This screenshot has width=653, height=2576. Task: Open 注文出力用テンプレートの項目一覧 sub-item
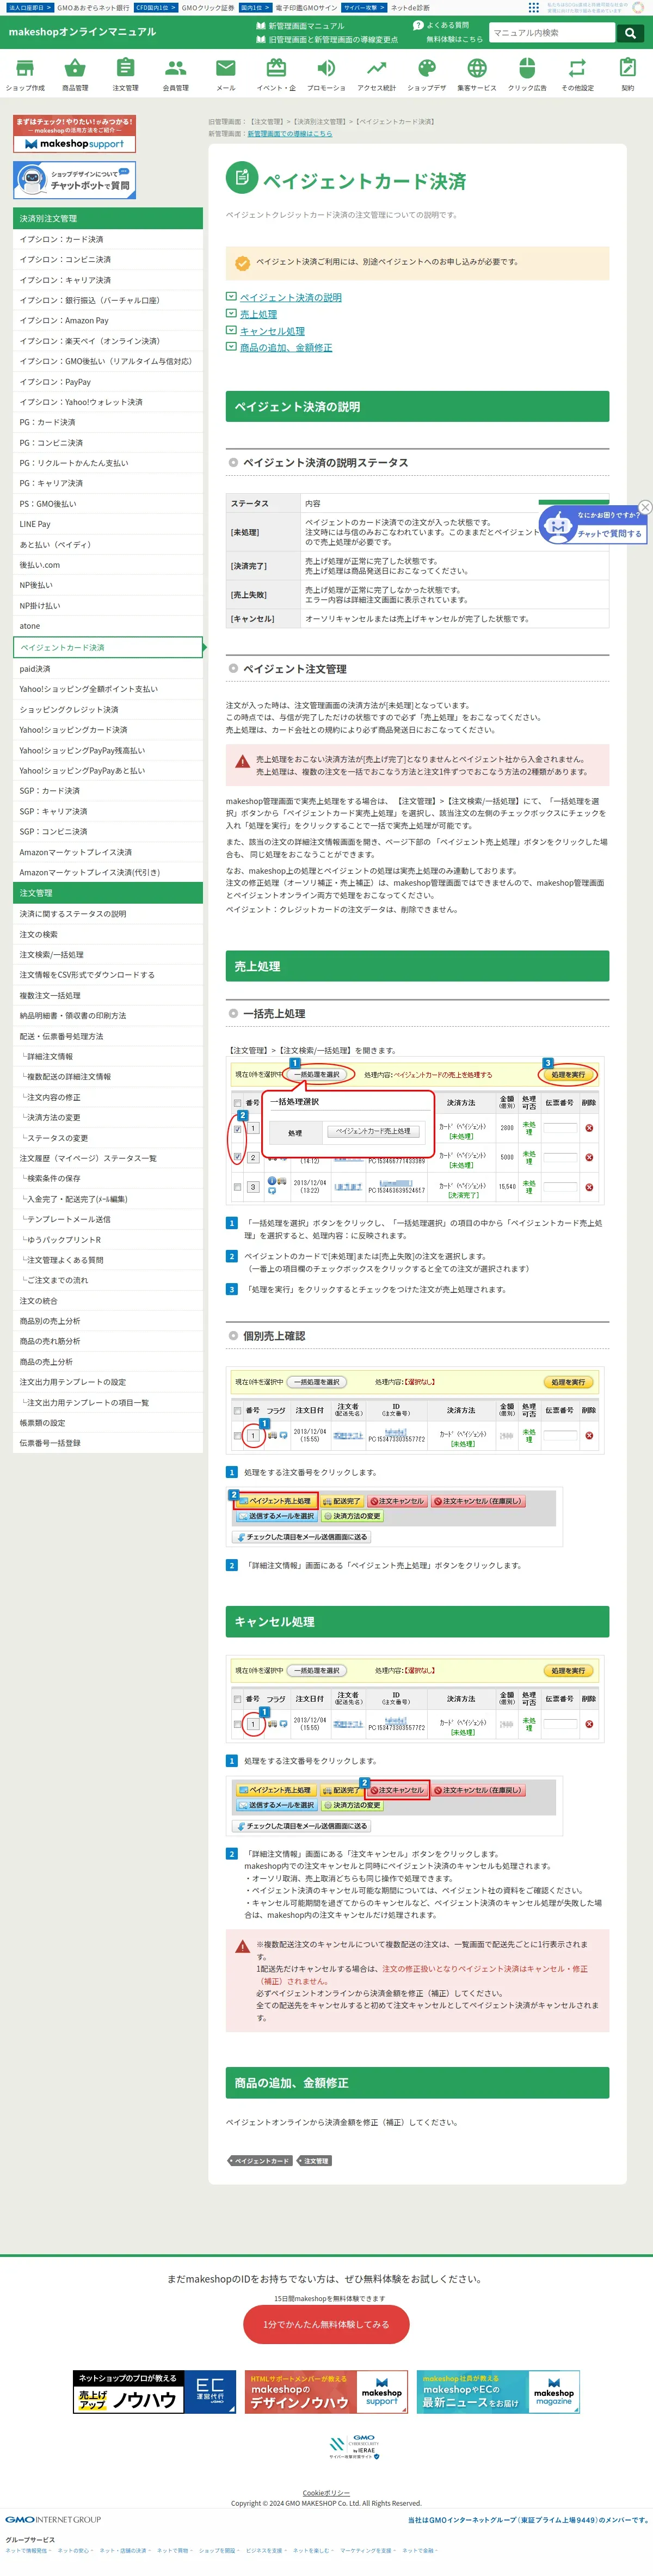tap(108, 1403)
